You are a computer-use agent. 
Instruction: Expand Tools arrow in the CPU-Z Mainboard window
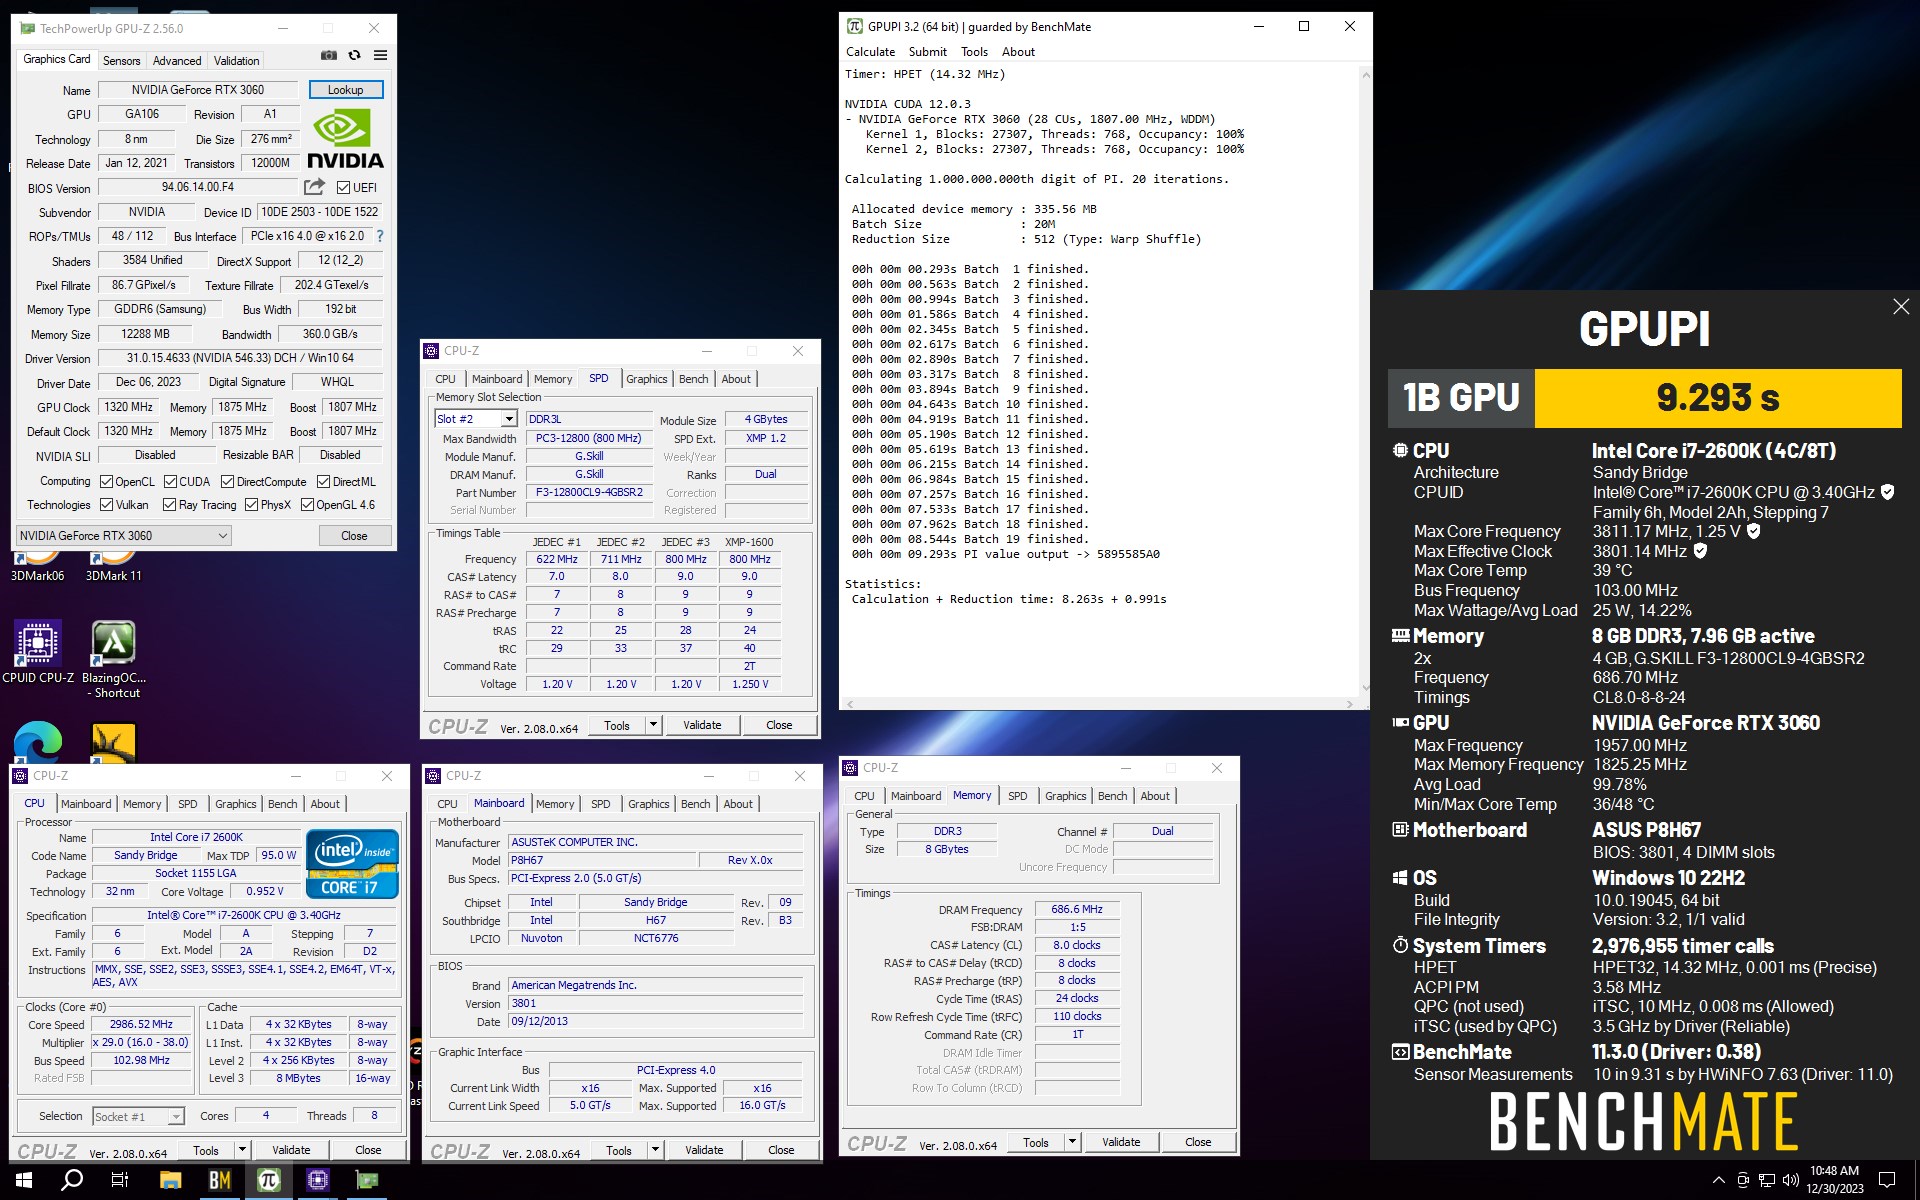[x=655, y=1150]
